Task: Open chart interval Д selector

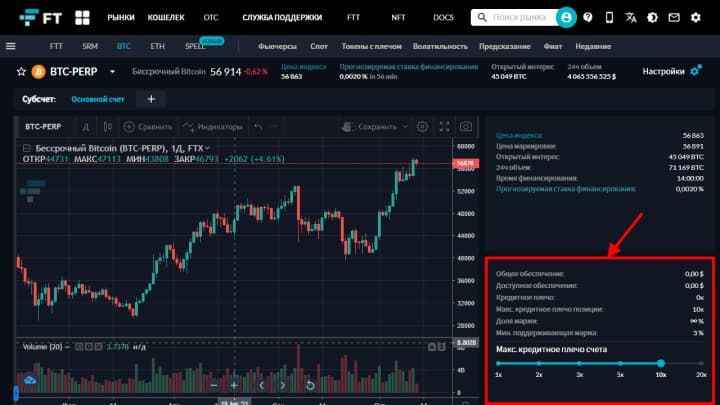Action: [86, 127]
